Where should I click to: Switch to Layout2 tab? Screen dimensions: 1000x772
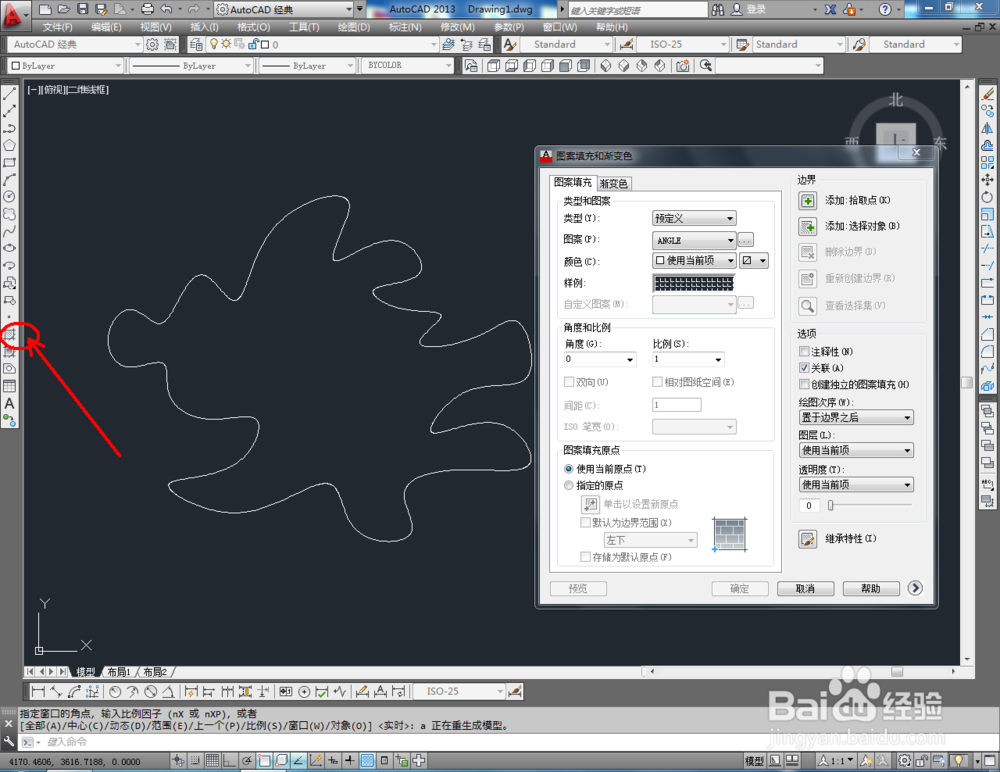[155, 672]
